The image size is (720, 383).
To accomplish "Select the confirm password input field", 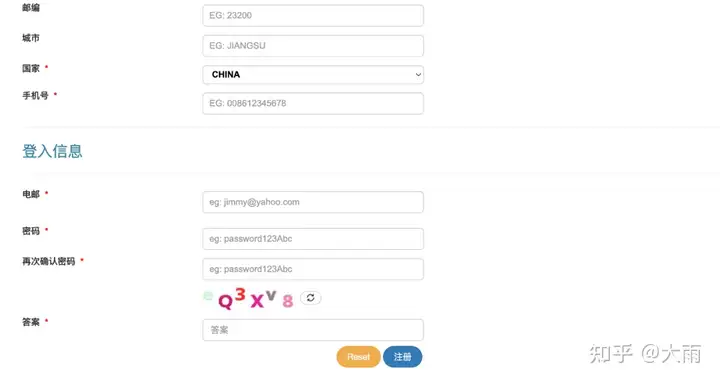I will tap(313, 269).
